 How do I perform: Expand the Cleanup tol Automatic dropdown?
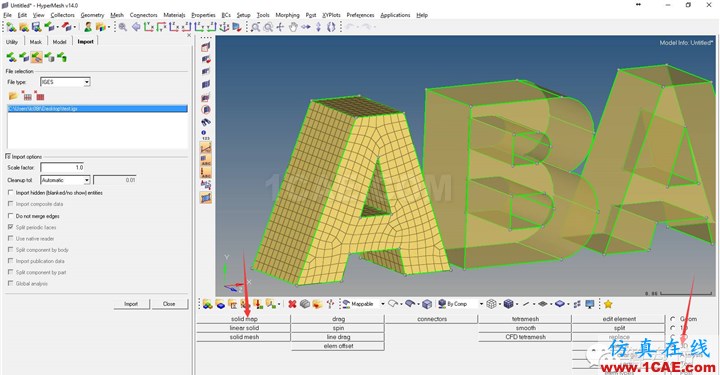65,180
